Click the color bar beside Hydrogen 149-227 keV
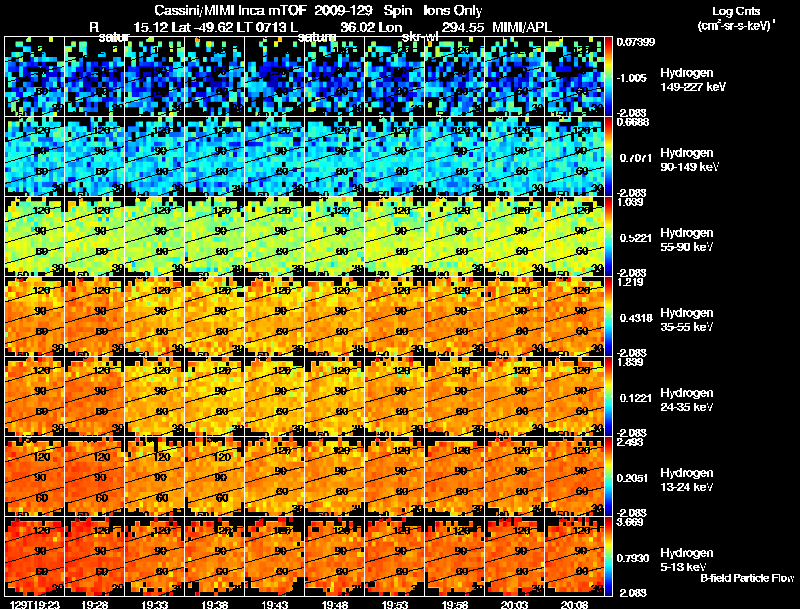The image size is (800, 609). click(x=609, y=77)
